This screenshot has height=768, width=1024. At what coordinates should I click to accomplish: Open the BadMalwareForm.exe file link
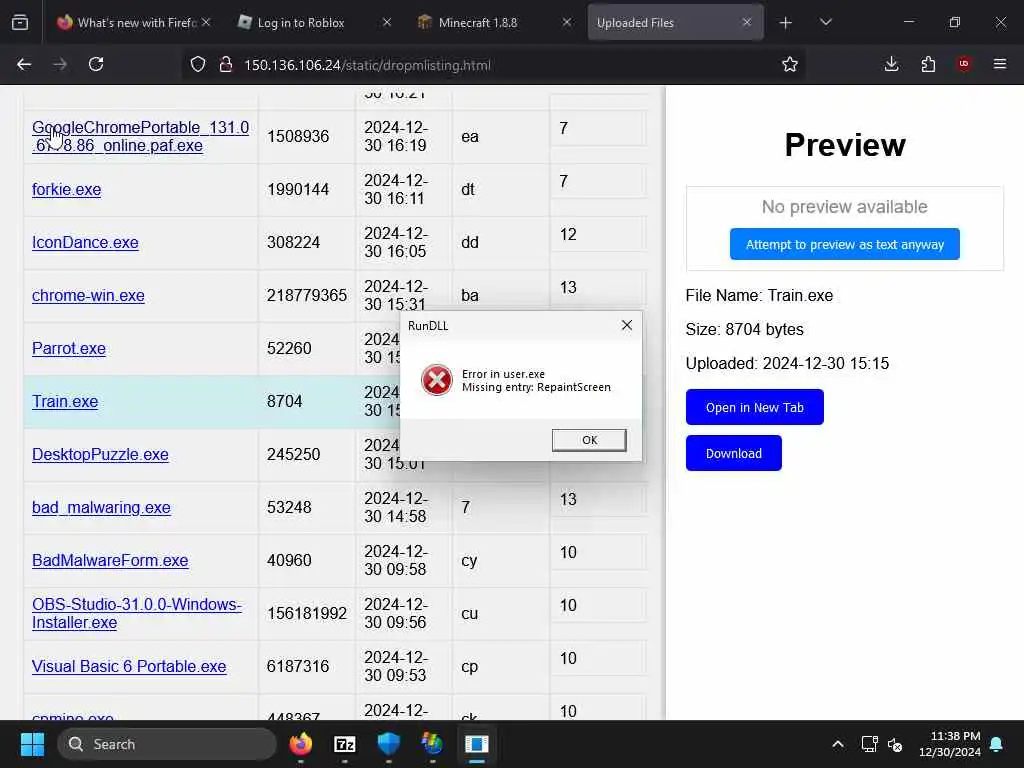point(110,560)
